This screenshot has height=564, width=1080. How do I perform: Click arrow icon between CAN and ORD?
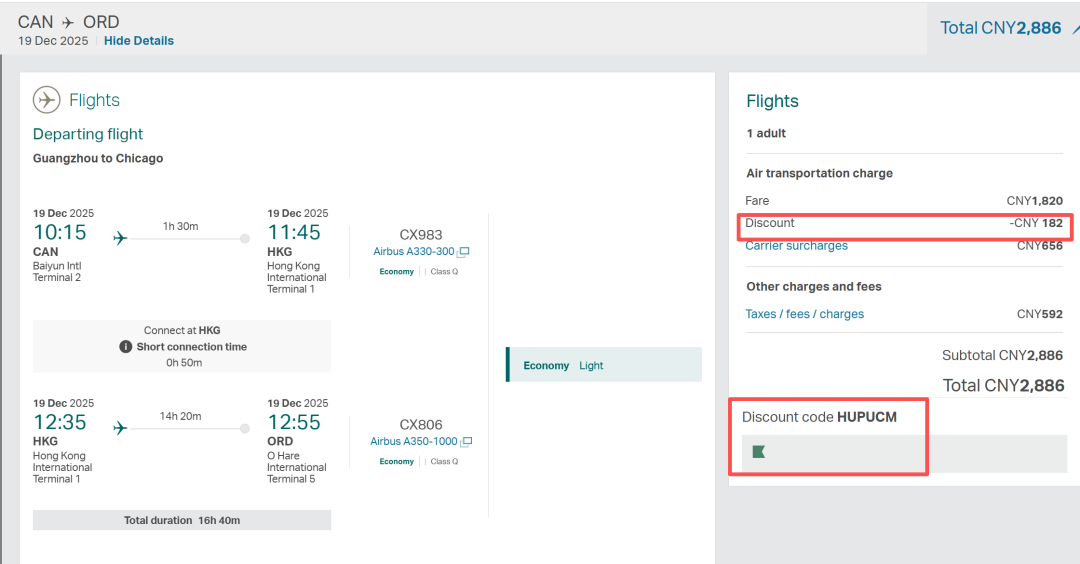point(68,22)
